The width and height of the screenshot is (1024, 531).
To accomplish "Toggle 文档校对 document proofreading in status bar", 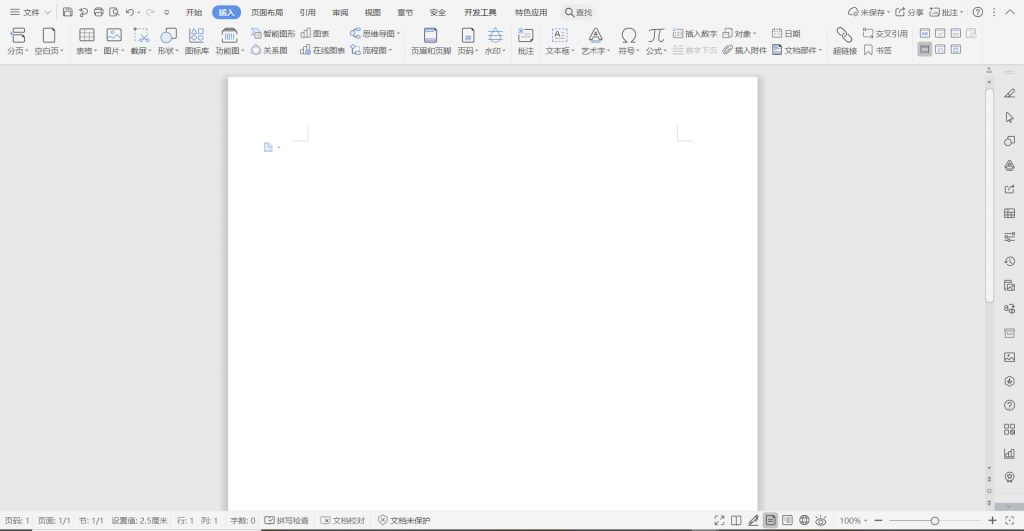I will point(343,521).
